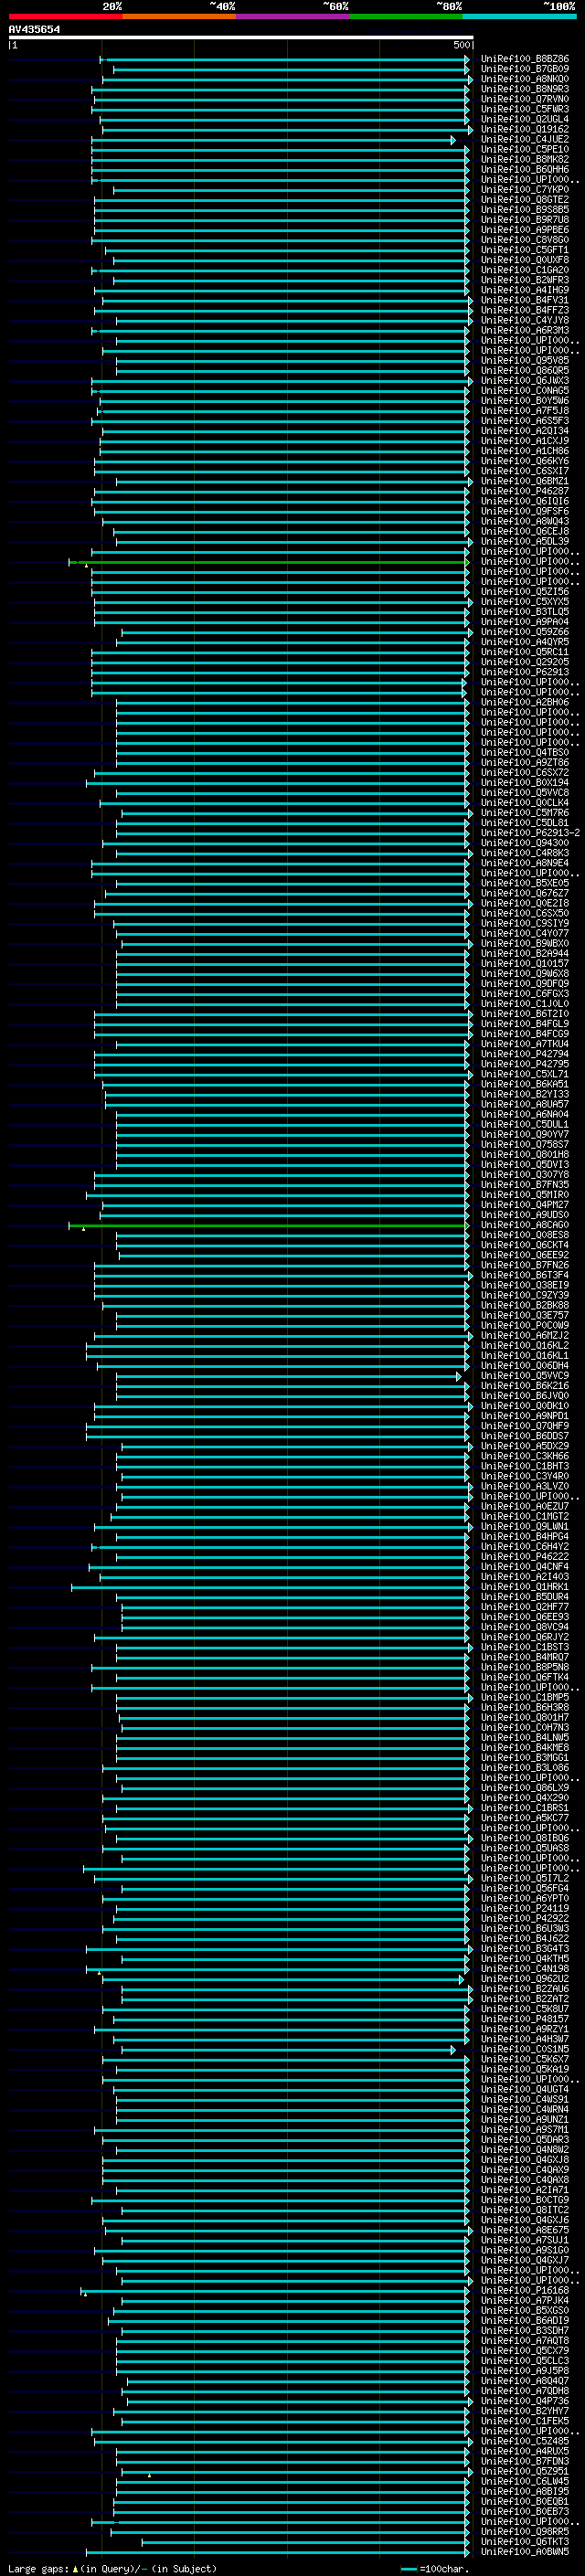Viewport: 585px width, 2576px height.
Task: Select label UniRef100_Q6BNZ1
Action: click(x=525, y=481)
